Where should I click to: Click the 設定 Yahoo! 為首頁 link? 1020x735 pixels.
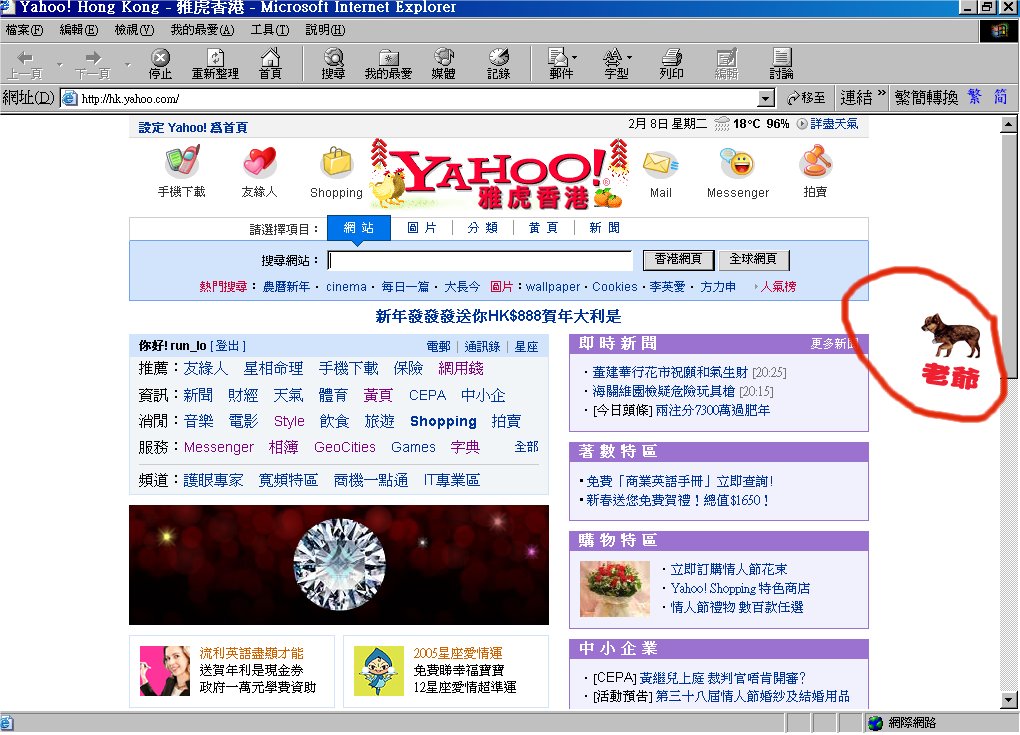(x=193, y=127)
